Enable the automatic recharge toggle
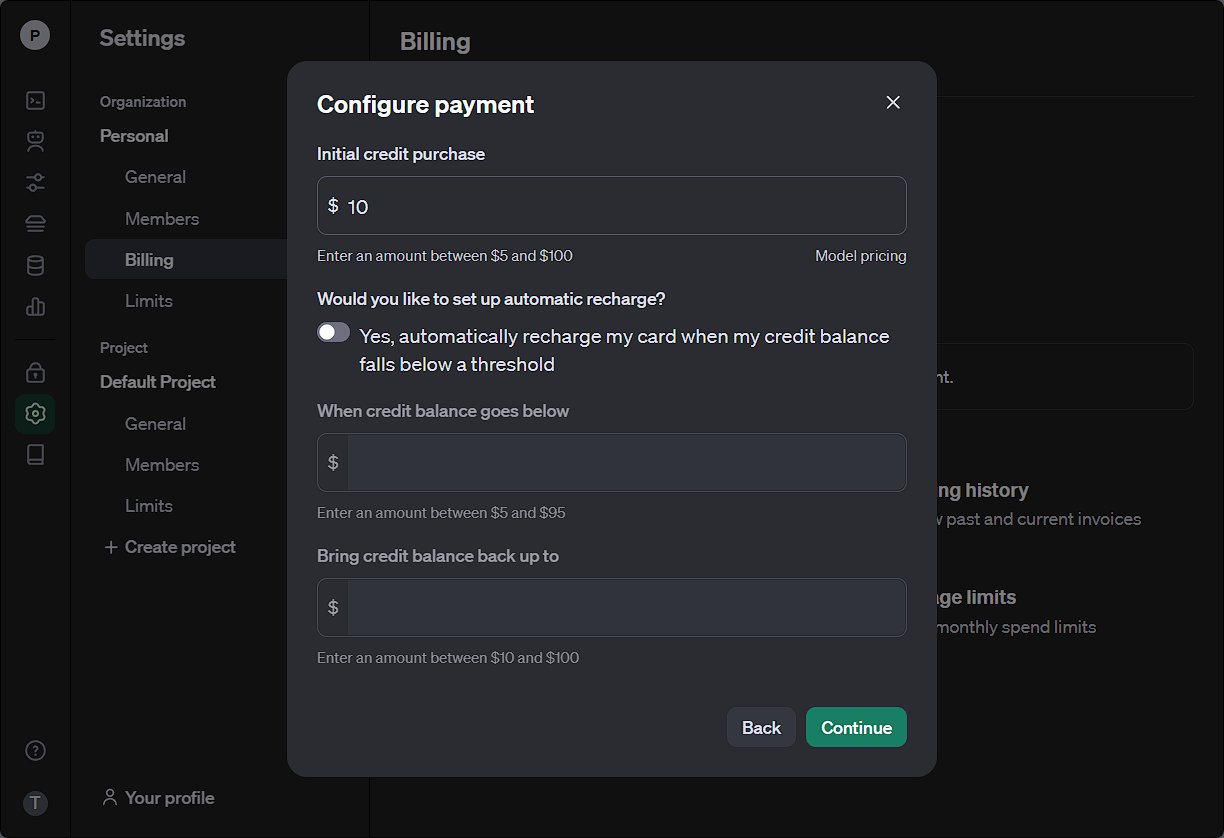The width and height of the screenshot is (1224, 838). click(334, 333)
